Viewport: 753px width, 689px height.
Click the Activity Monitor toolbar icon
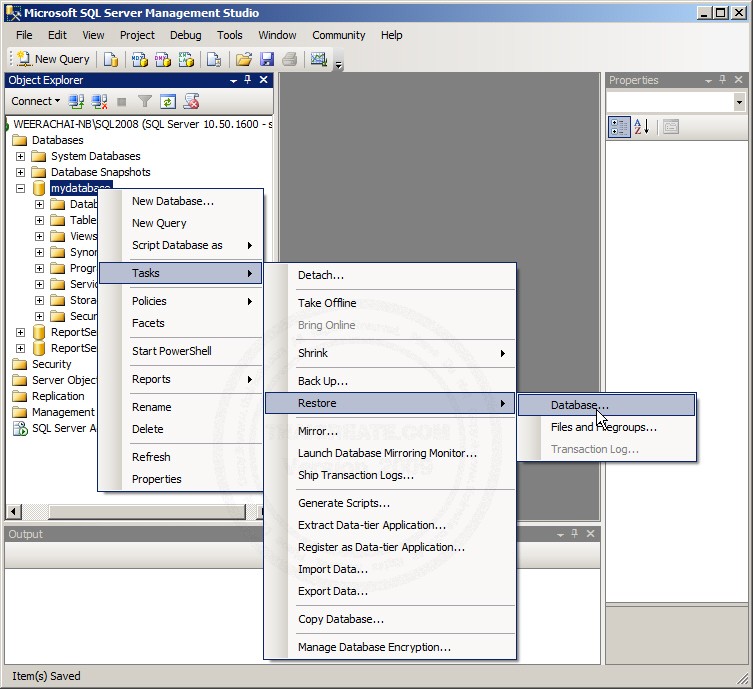[318, 60]
